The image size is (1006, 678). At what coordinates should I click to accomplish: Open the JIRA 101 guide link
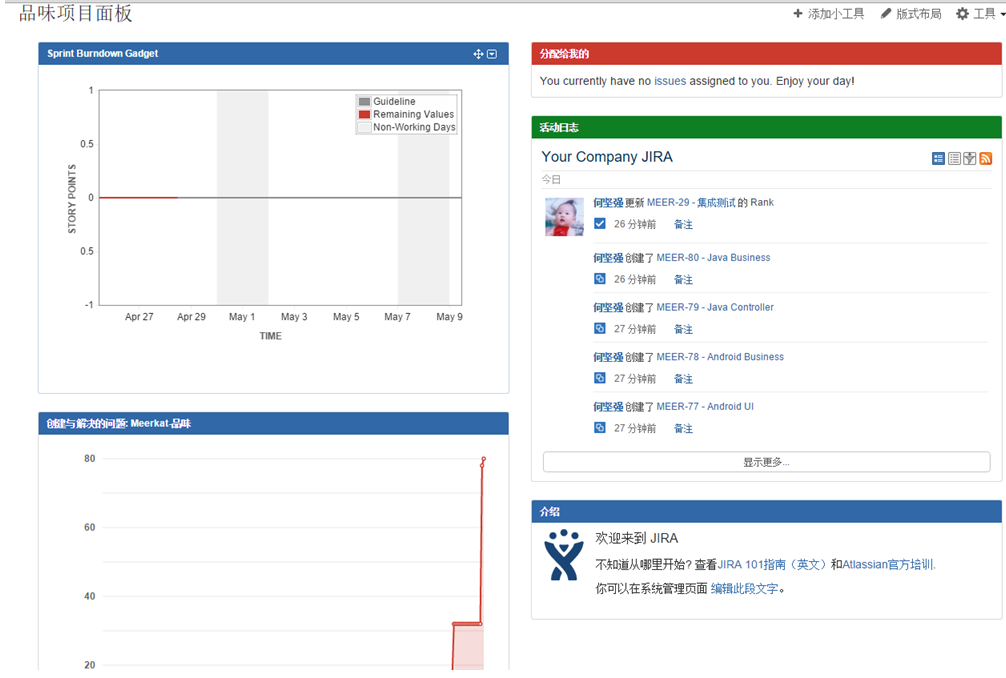point(772,564)
